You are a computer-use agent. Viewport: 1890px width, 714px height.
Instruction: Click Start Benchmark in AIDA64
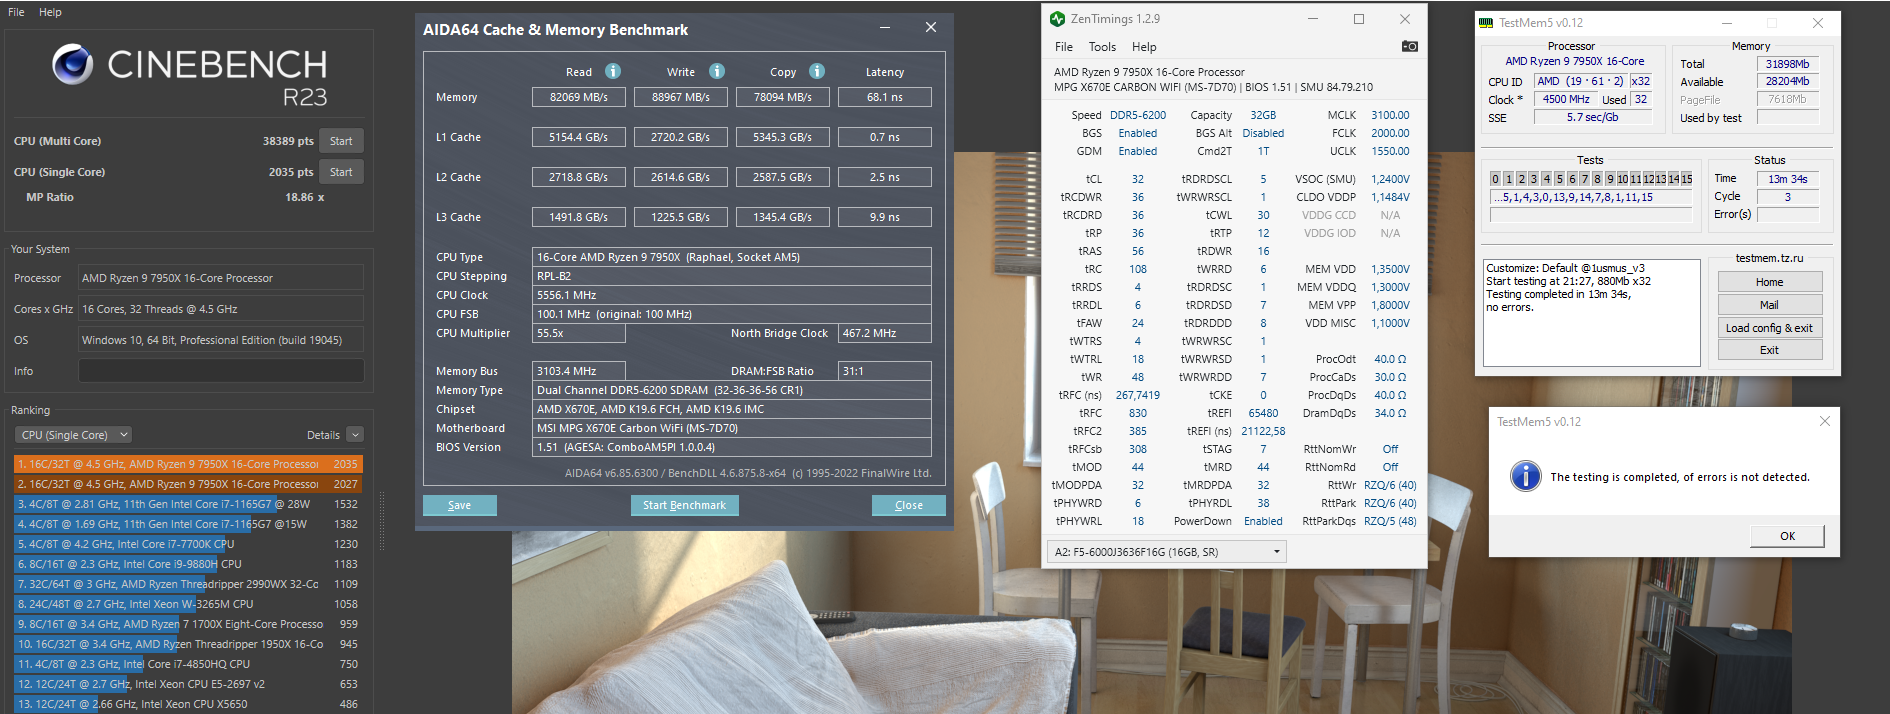tap(684, 505)
